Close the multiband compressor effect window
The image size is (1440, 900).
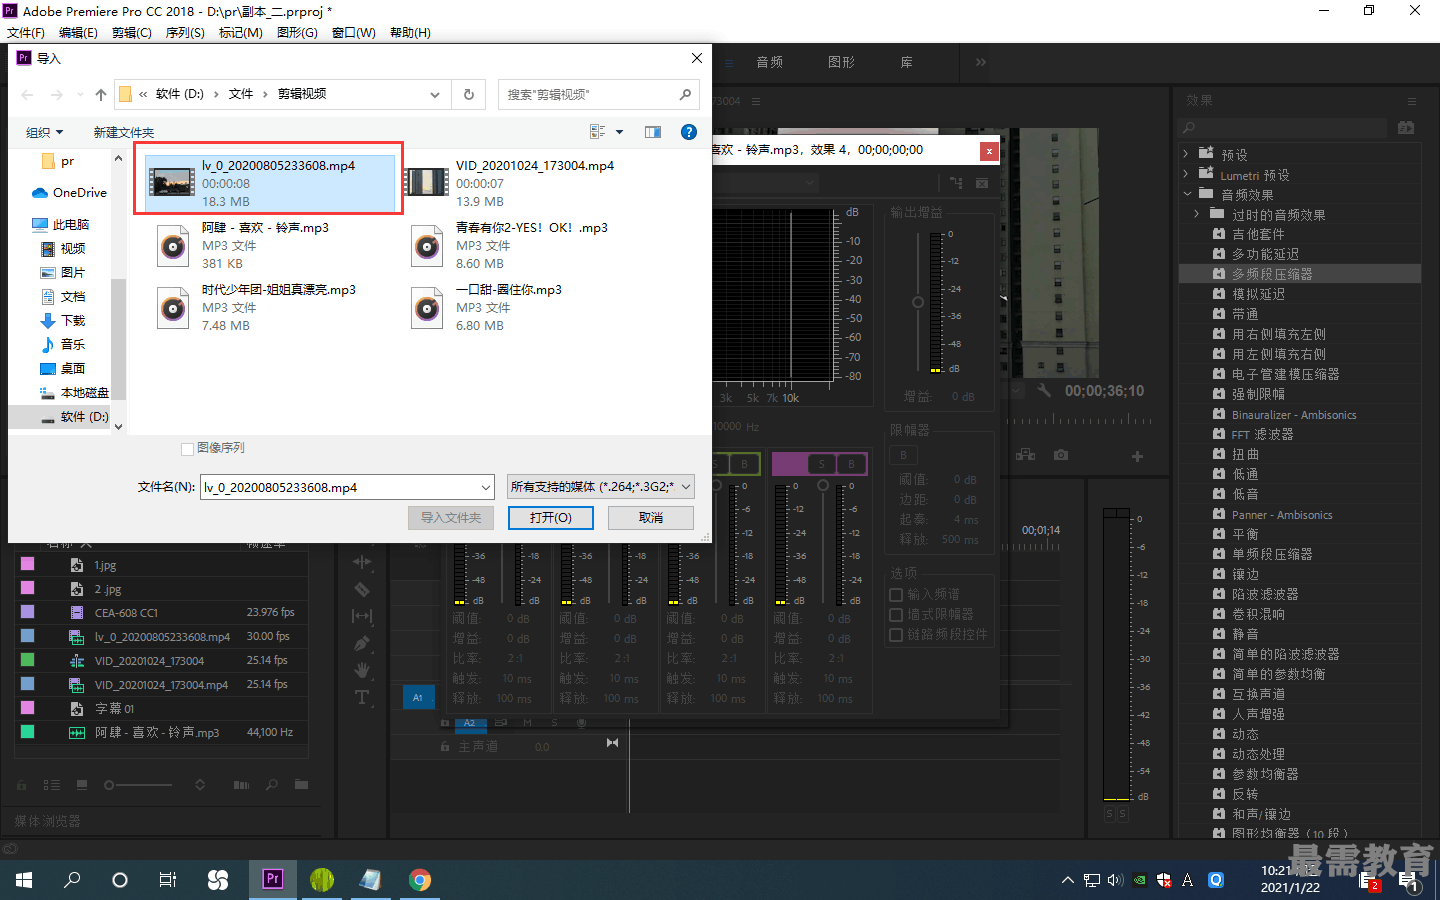[x=989, y=151]
